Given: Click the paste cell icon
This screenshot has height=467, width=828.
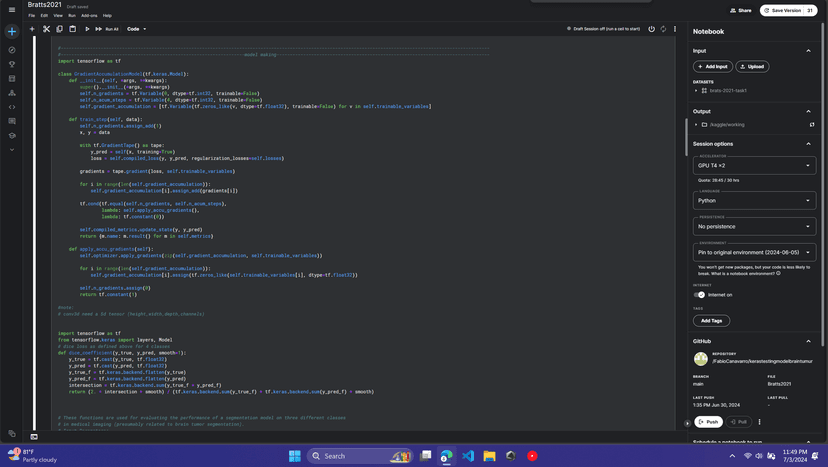Looking at the screenshot, I should [72, 29].
